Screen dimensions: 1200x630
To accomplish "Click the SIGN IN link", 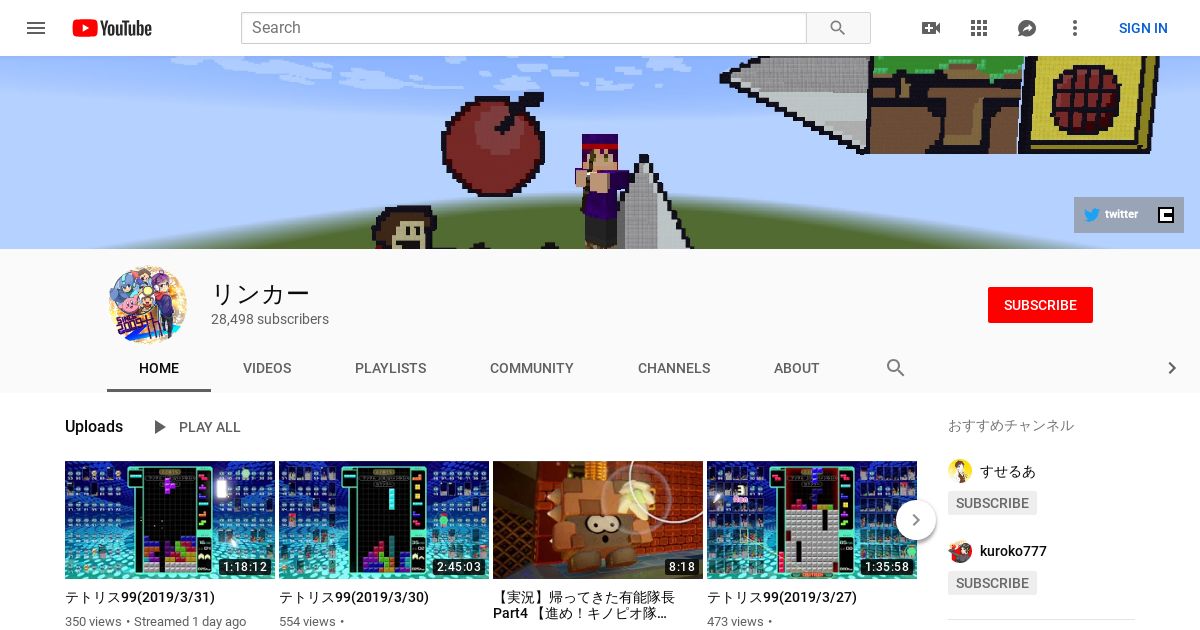I will 1143,28.
